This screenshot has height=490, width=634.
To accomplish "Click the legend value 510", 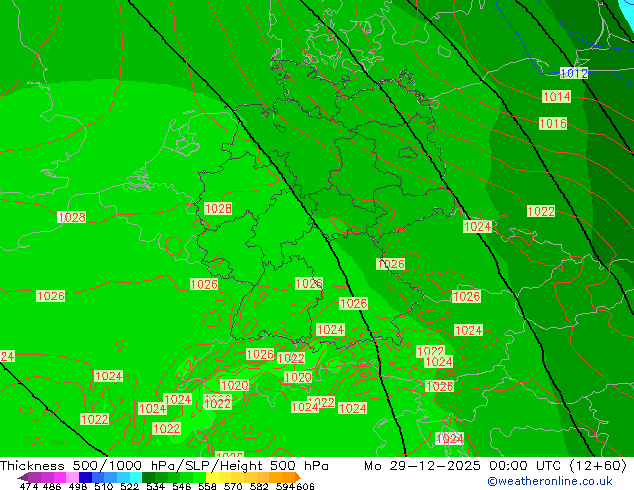I will (x=104, y=486).
